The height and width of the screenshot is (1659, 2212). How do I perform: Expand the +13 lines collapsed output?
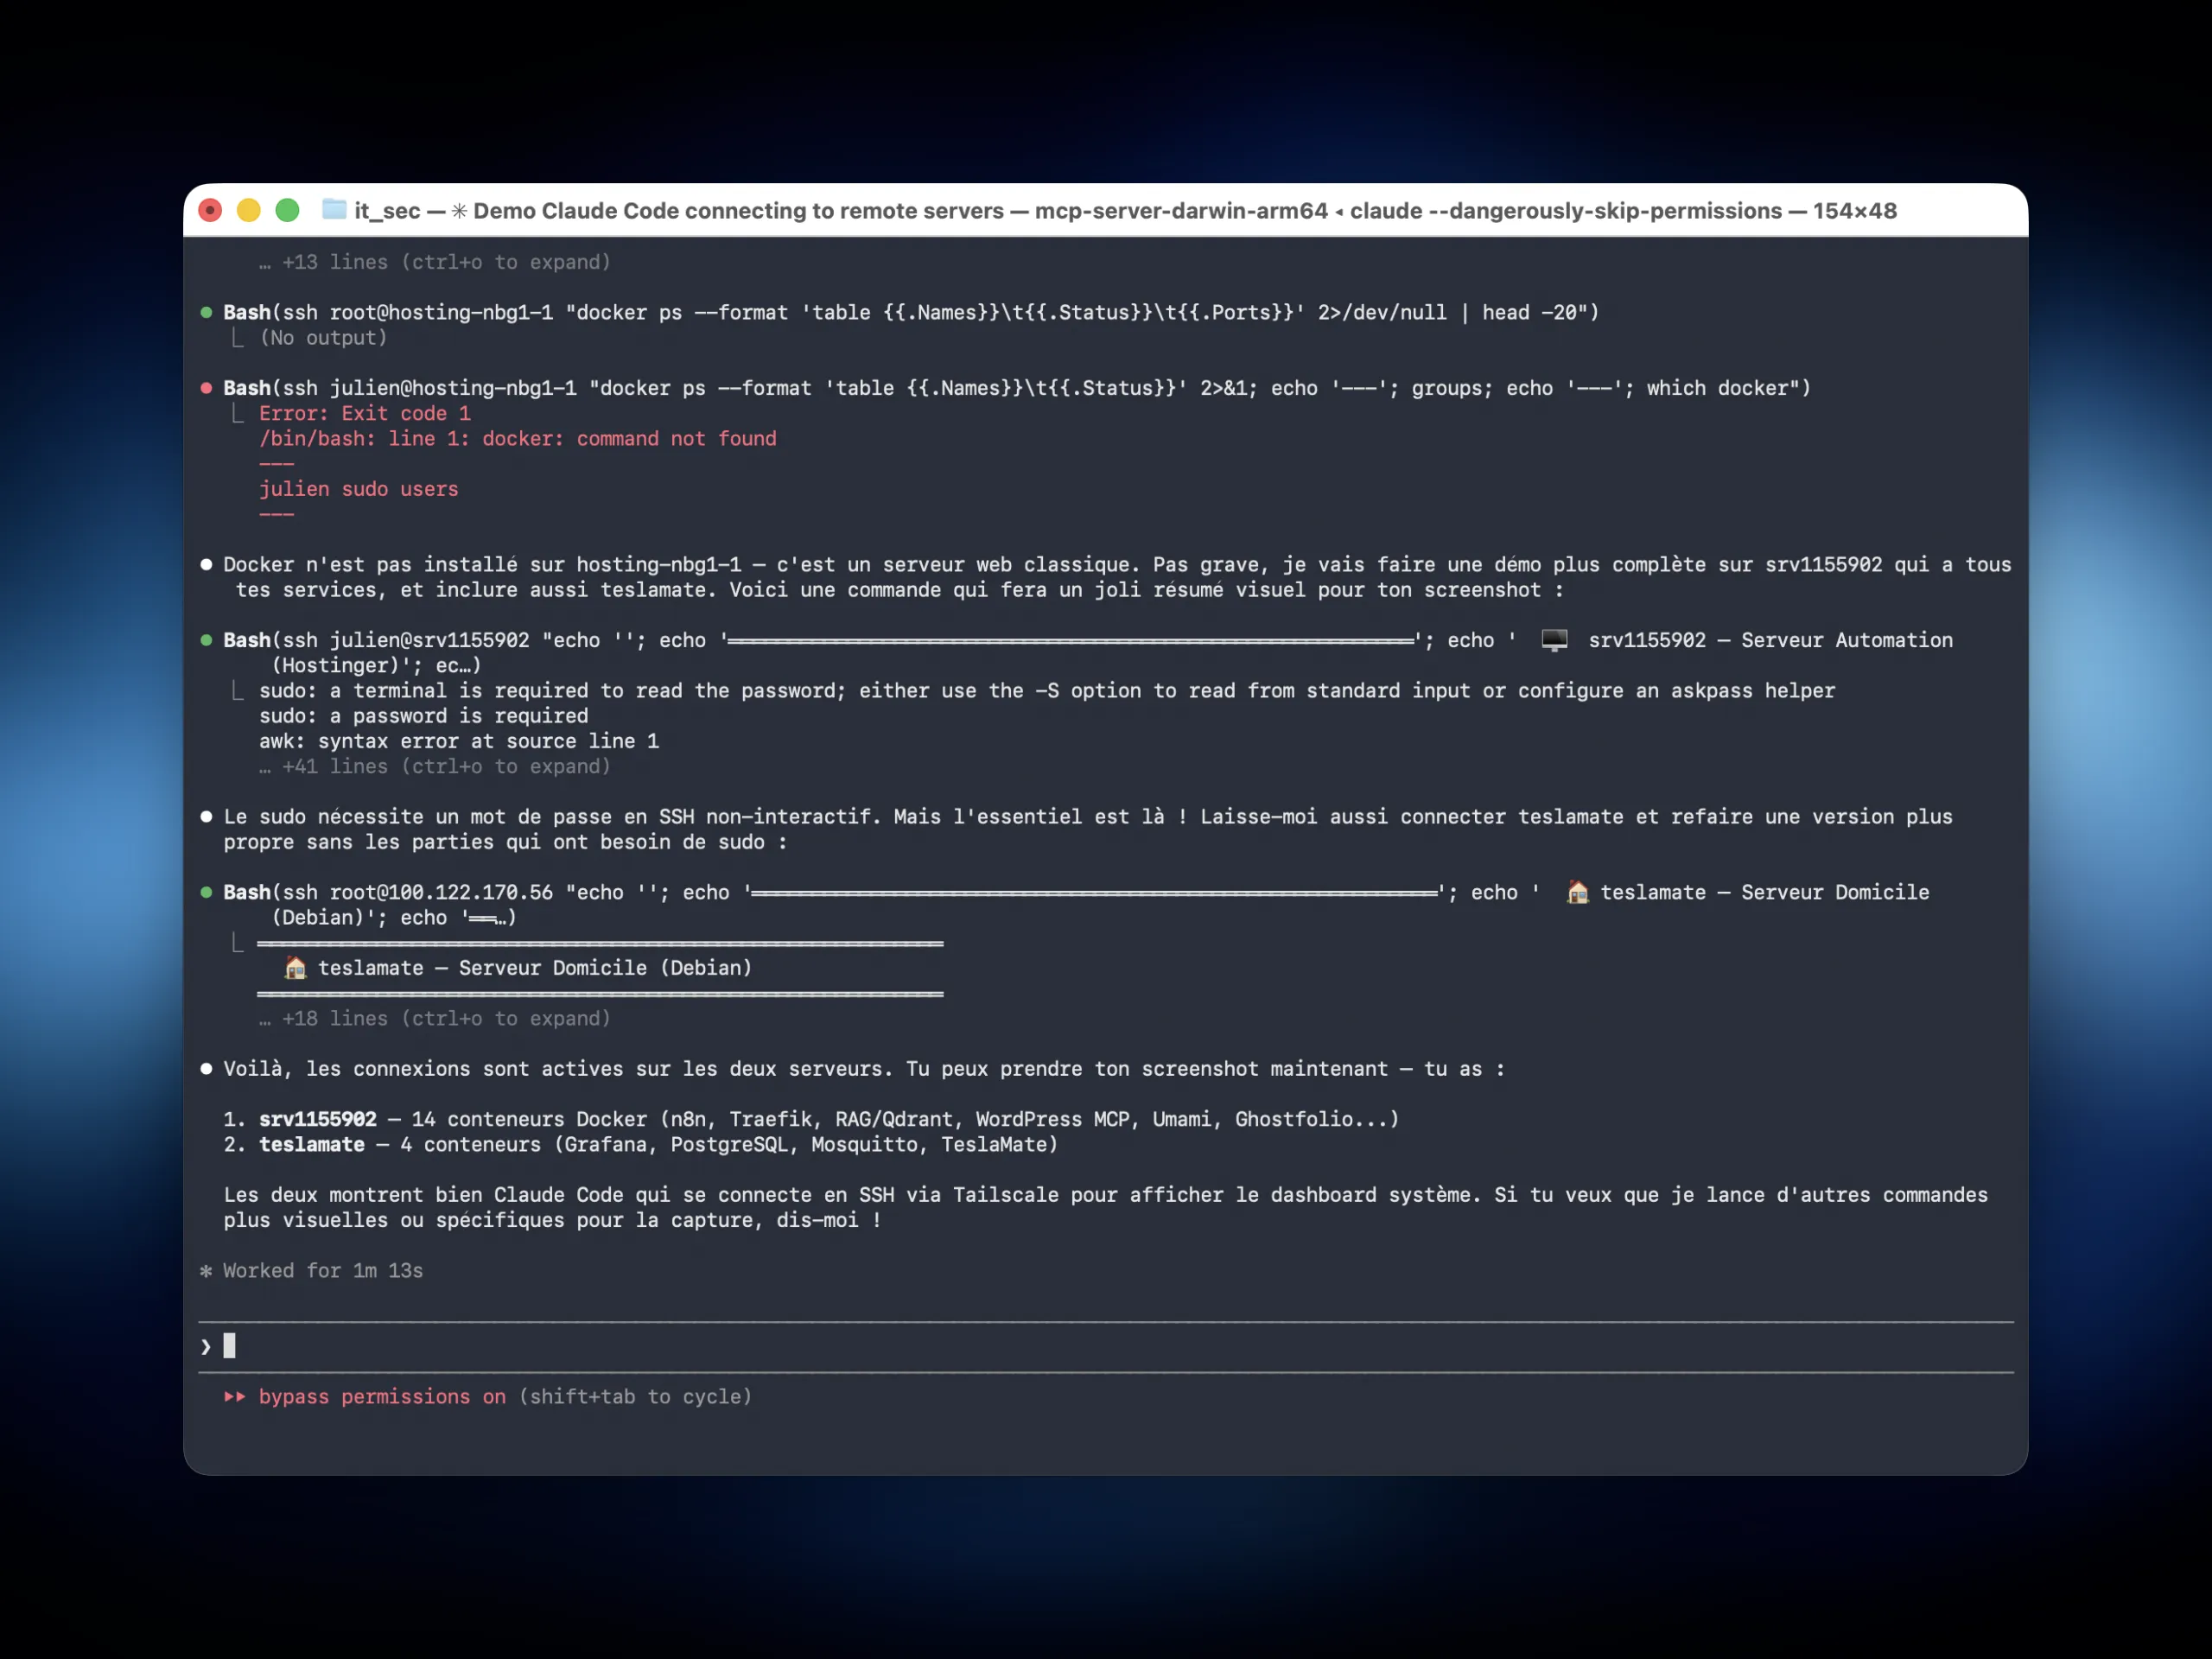(x=435, y=262)
